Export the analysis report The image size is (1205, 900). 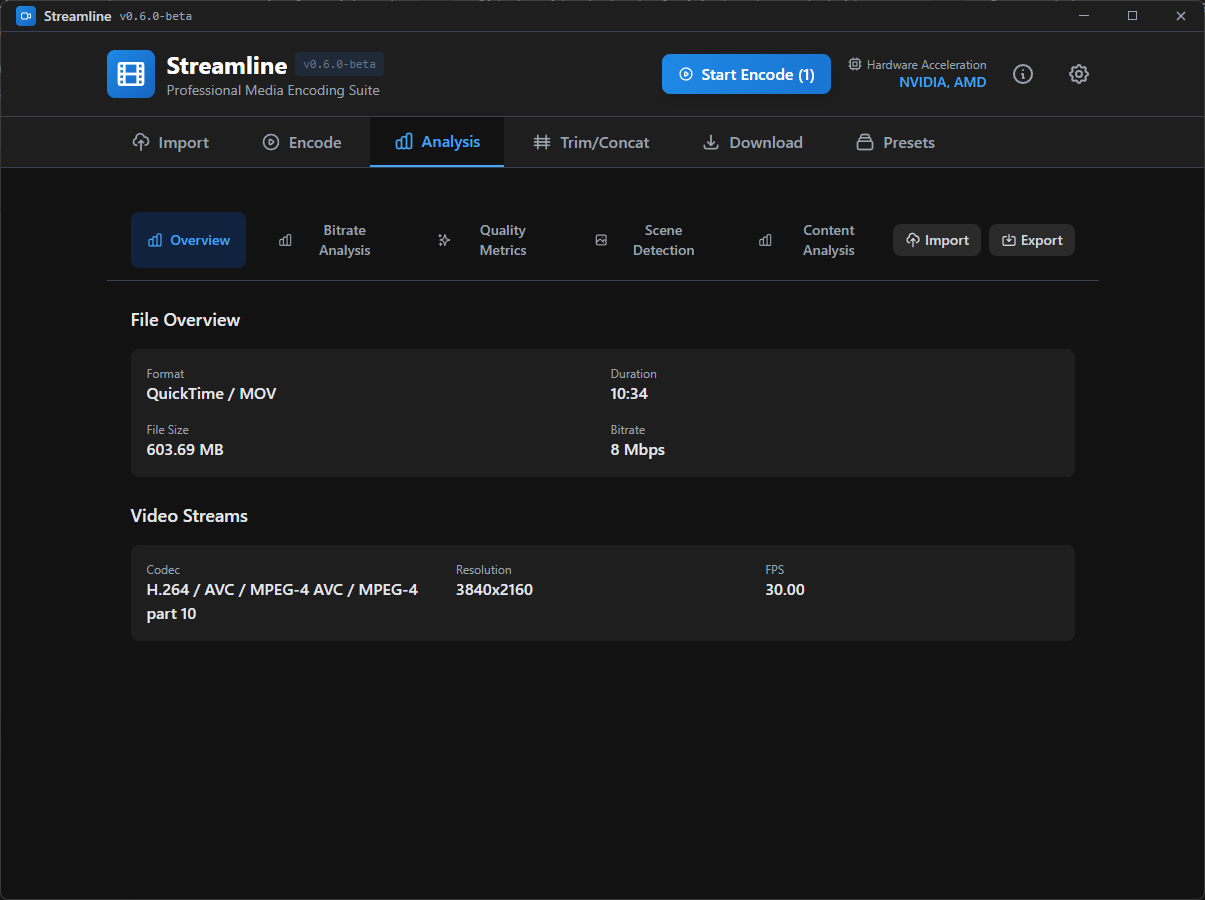click(1031, 240)
